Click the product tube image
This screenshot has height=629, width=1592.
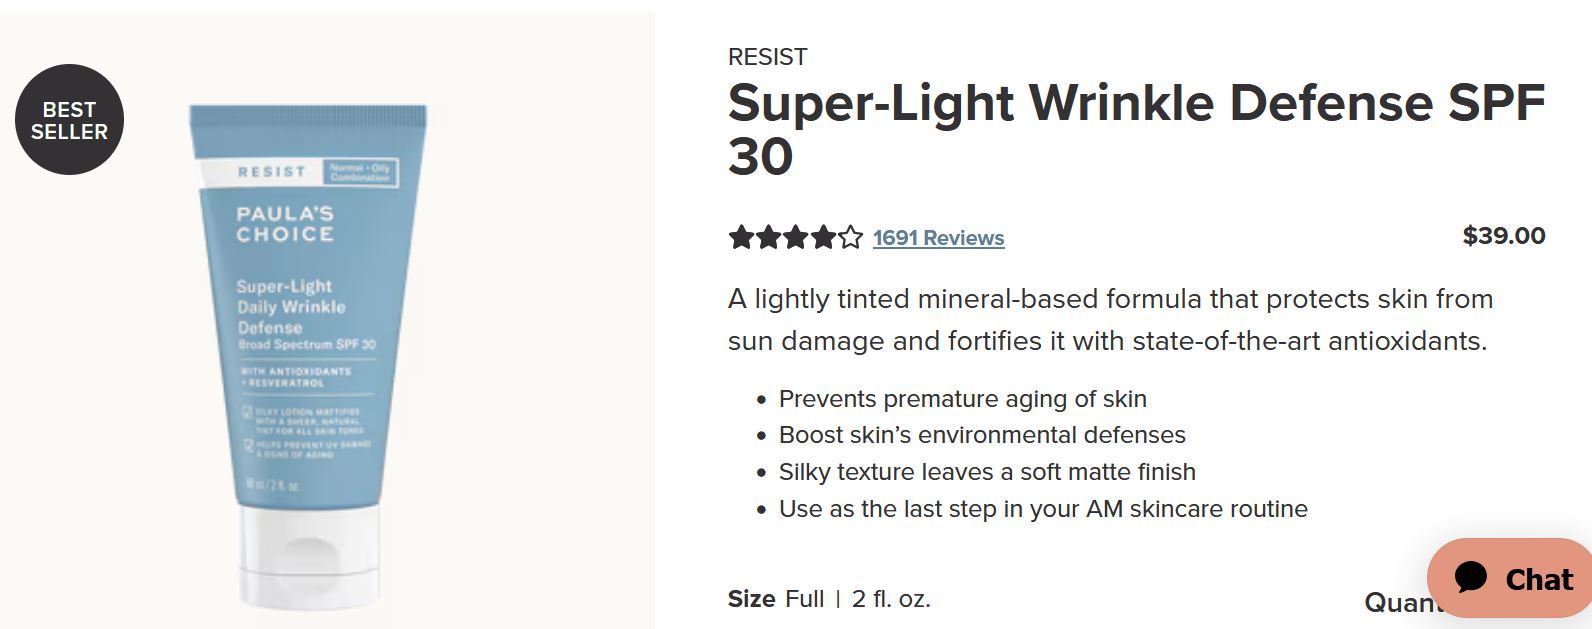click(x=308, y=350)
